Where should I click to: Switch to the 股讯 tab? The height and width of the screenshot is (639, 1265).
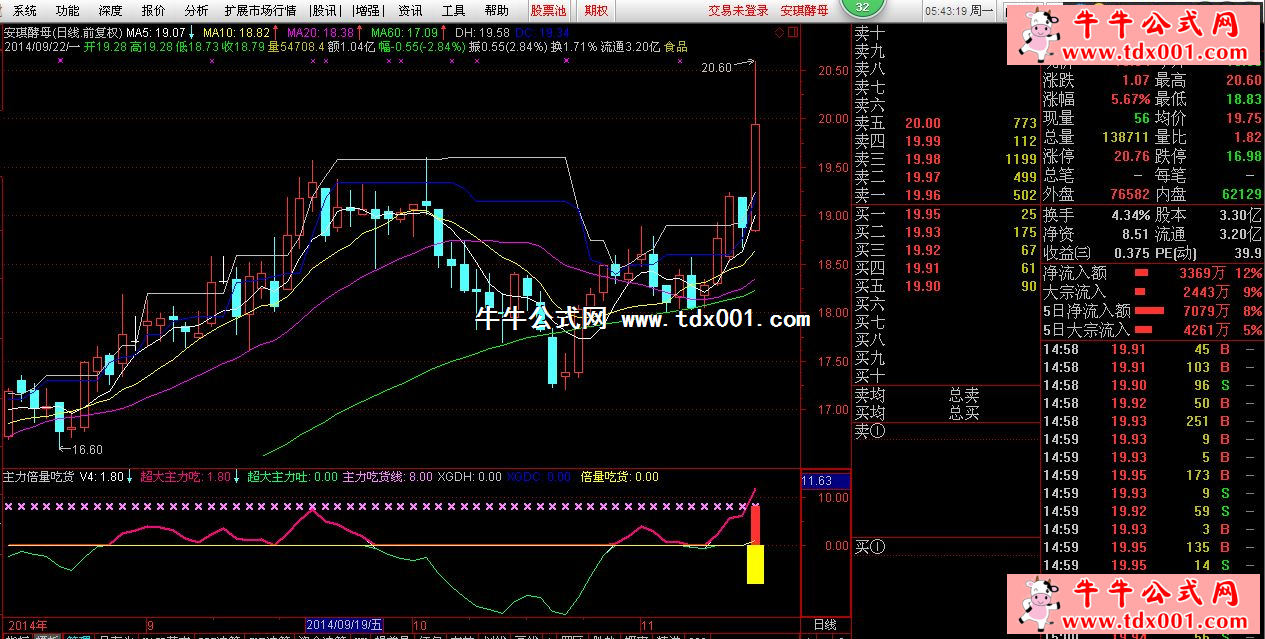coord(324,10)
